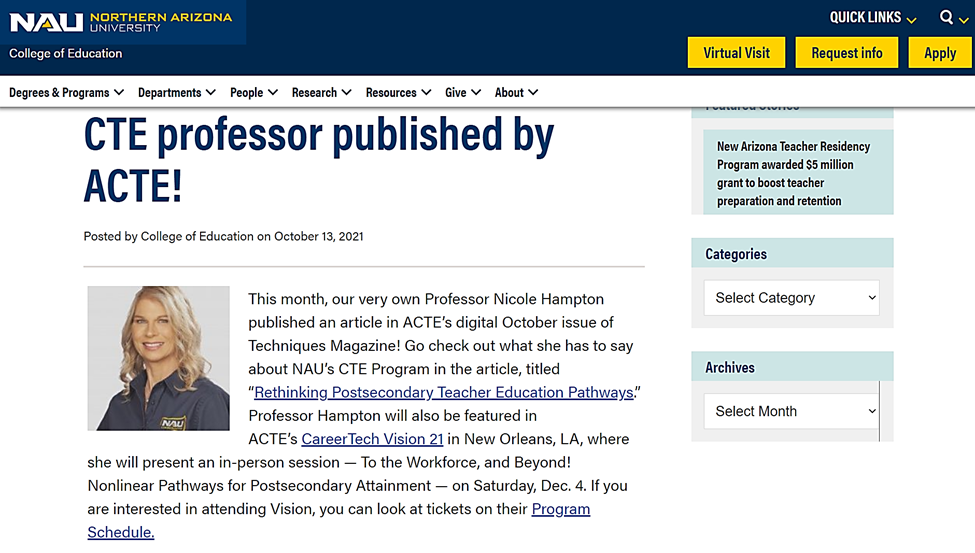Expand the chevron beside the search icon
Screen dimensions: 975x553
963,20
